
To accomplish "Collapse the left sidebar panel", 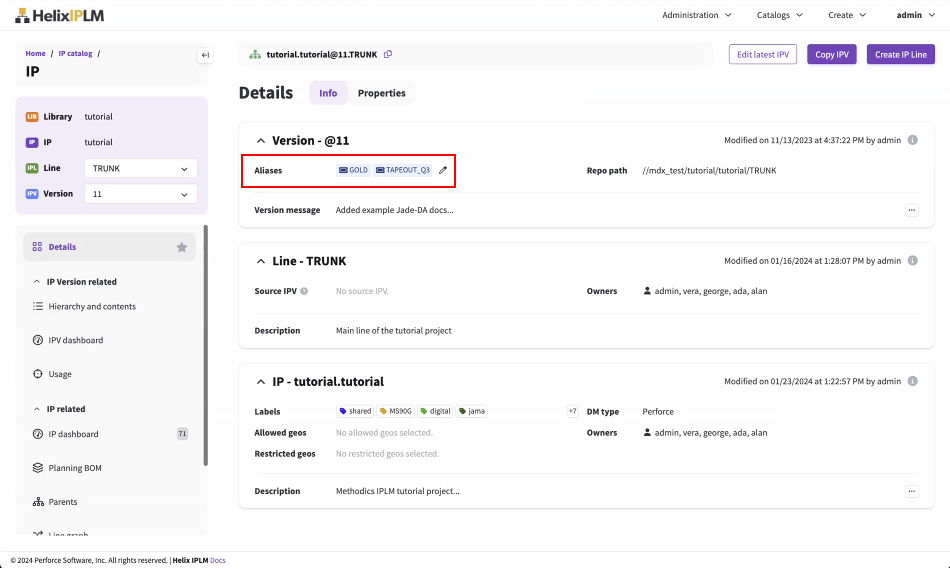I will pyautogui.click(x=205, y=55).
